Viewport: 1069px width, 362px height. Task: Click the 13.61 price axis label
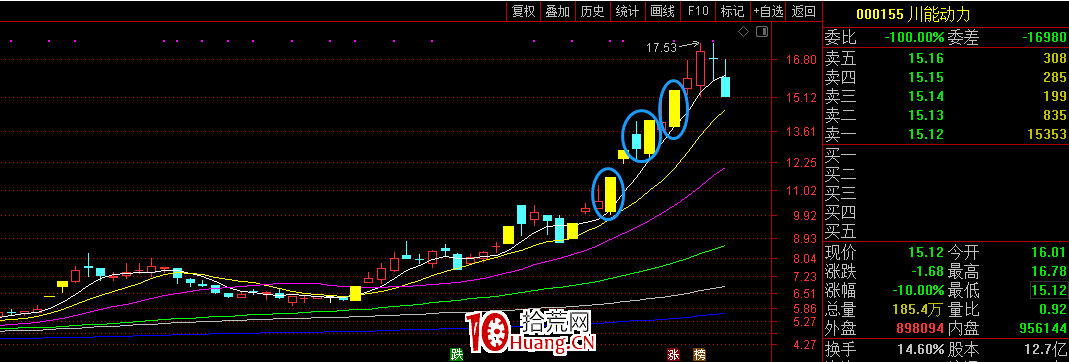click(x=800, y=132)
